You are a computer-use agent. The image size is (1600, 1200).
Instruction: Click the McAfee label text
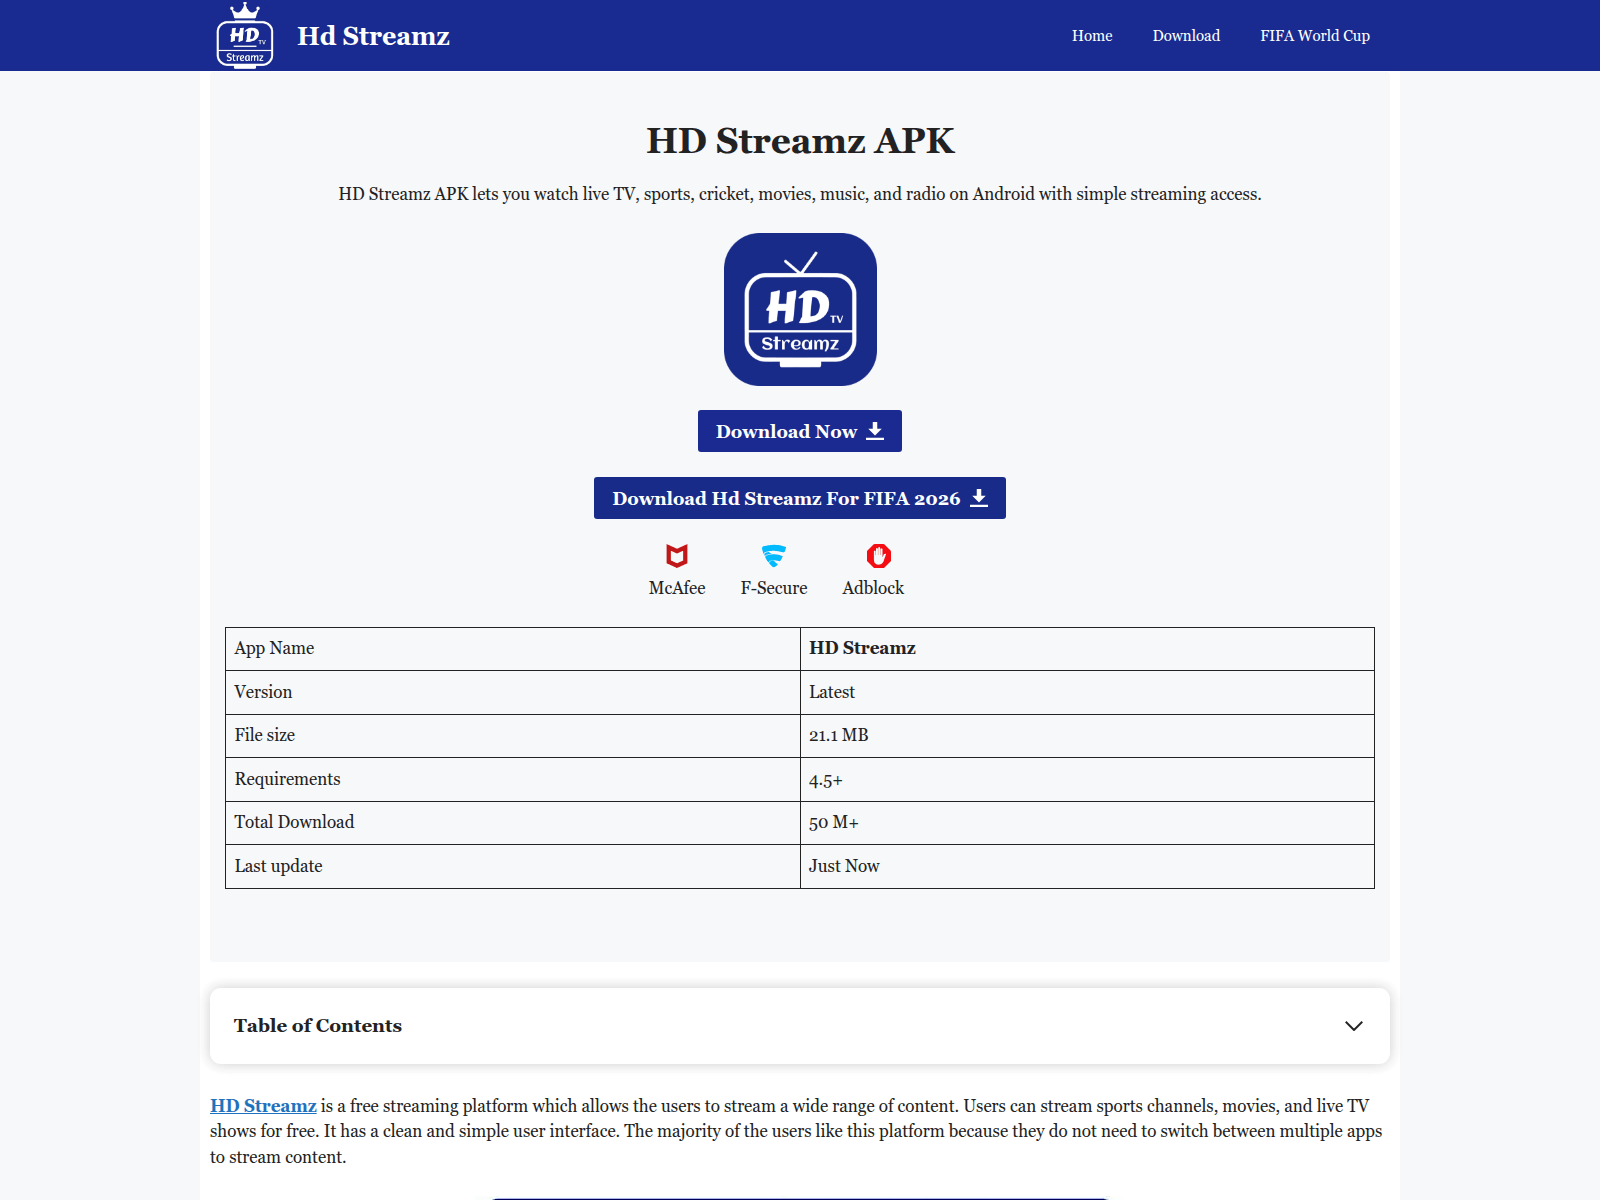click(x=677, y=588)
